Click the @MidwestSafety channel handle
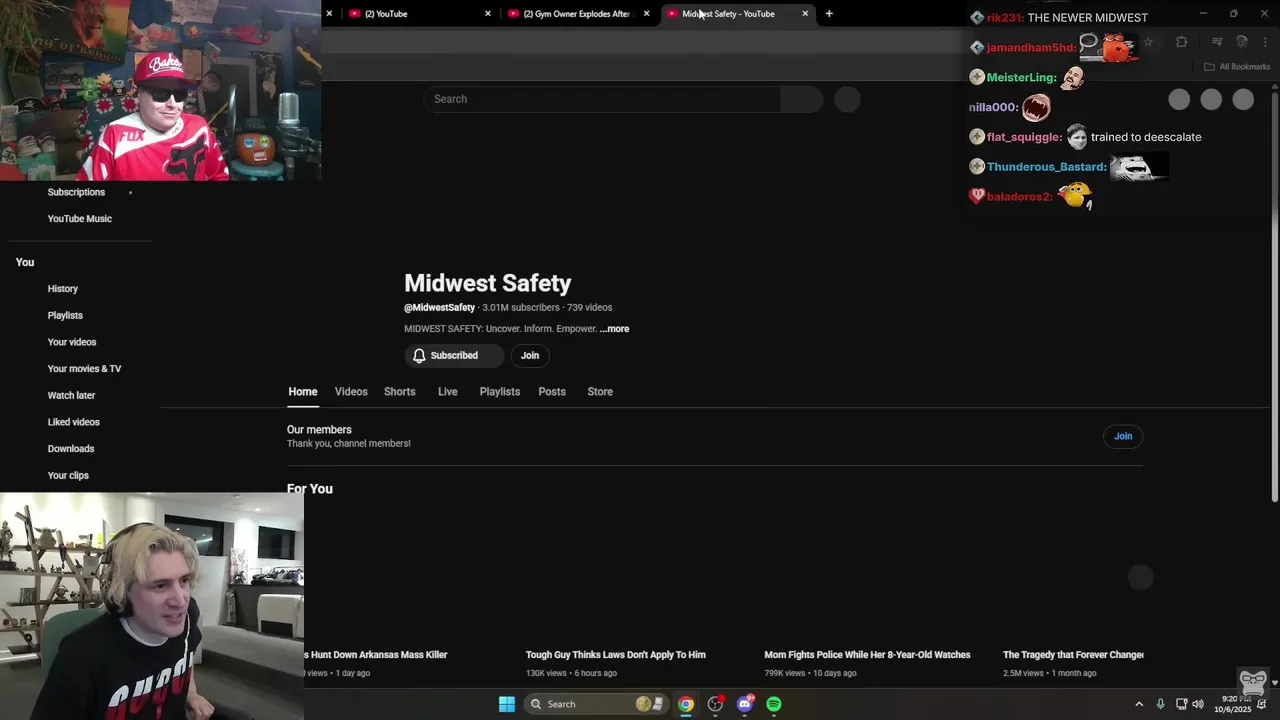This screenshot has width=1280, height=720. pos(439,308)
